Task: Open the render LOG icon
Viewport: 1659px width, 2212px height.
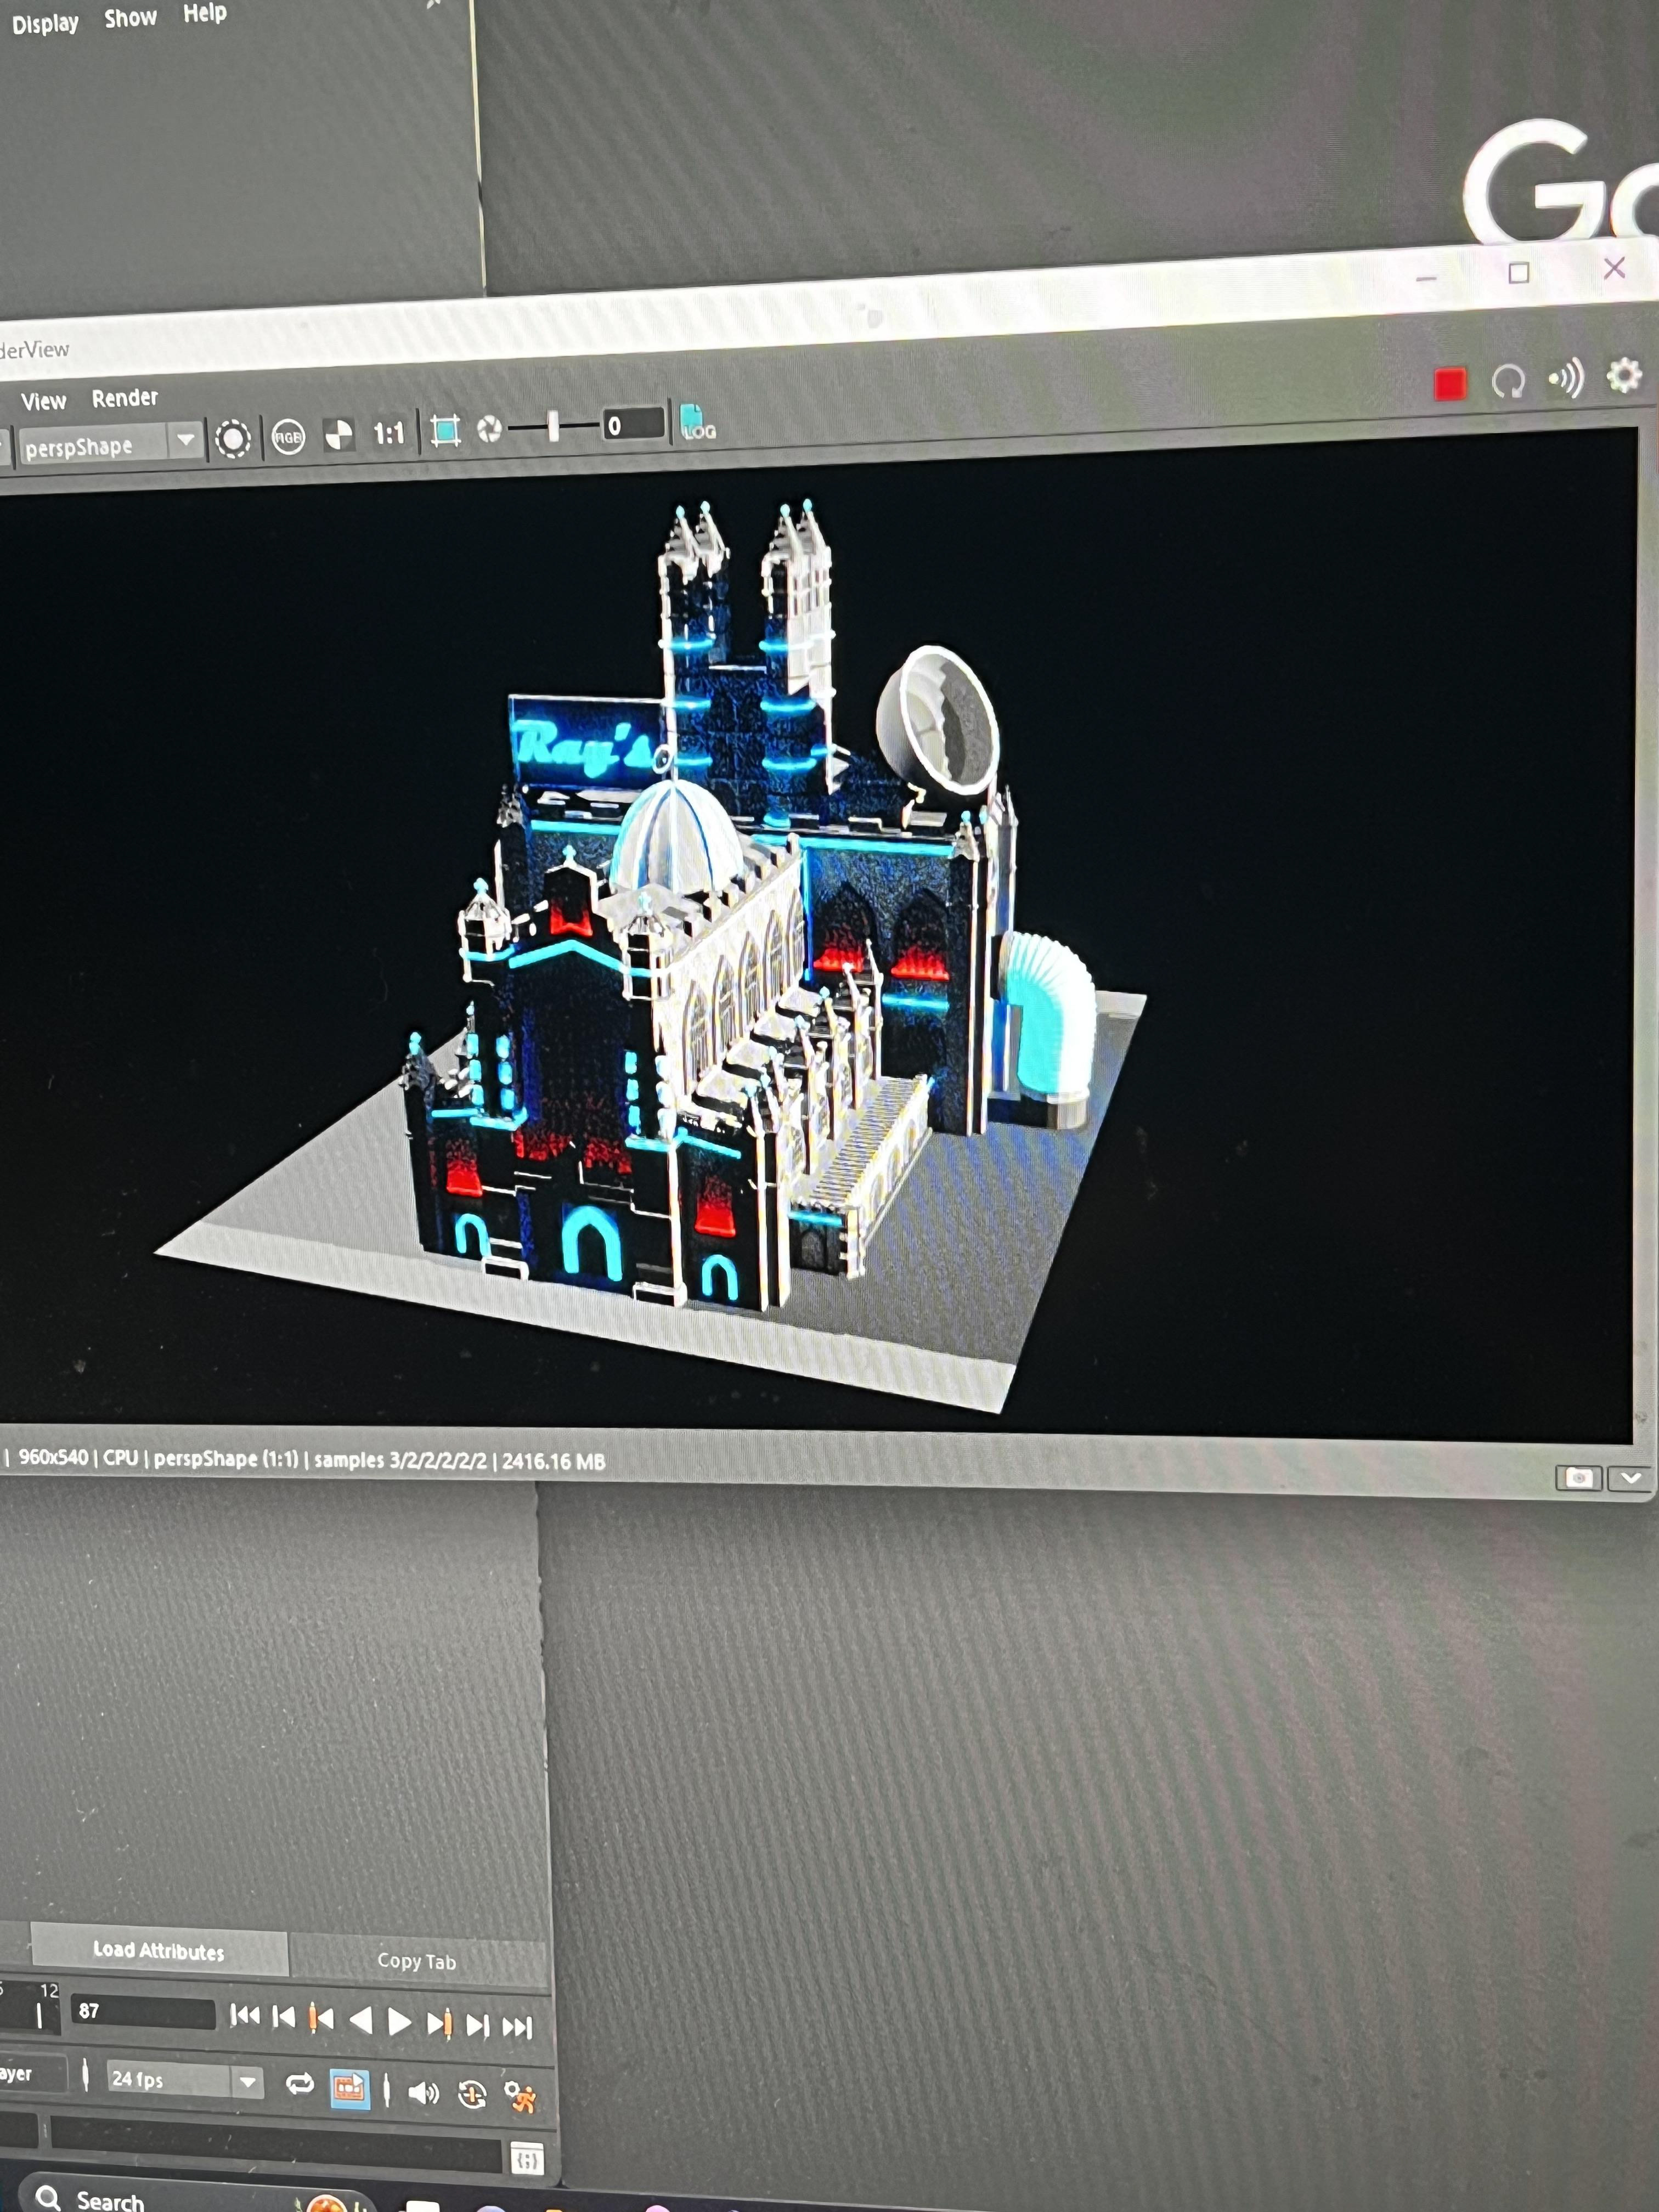Action: (697, 422)
